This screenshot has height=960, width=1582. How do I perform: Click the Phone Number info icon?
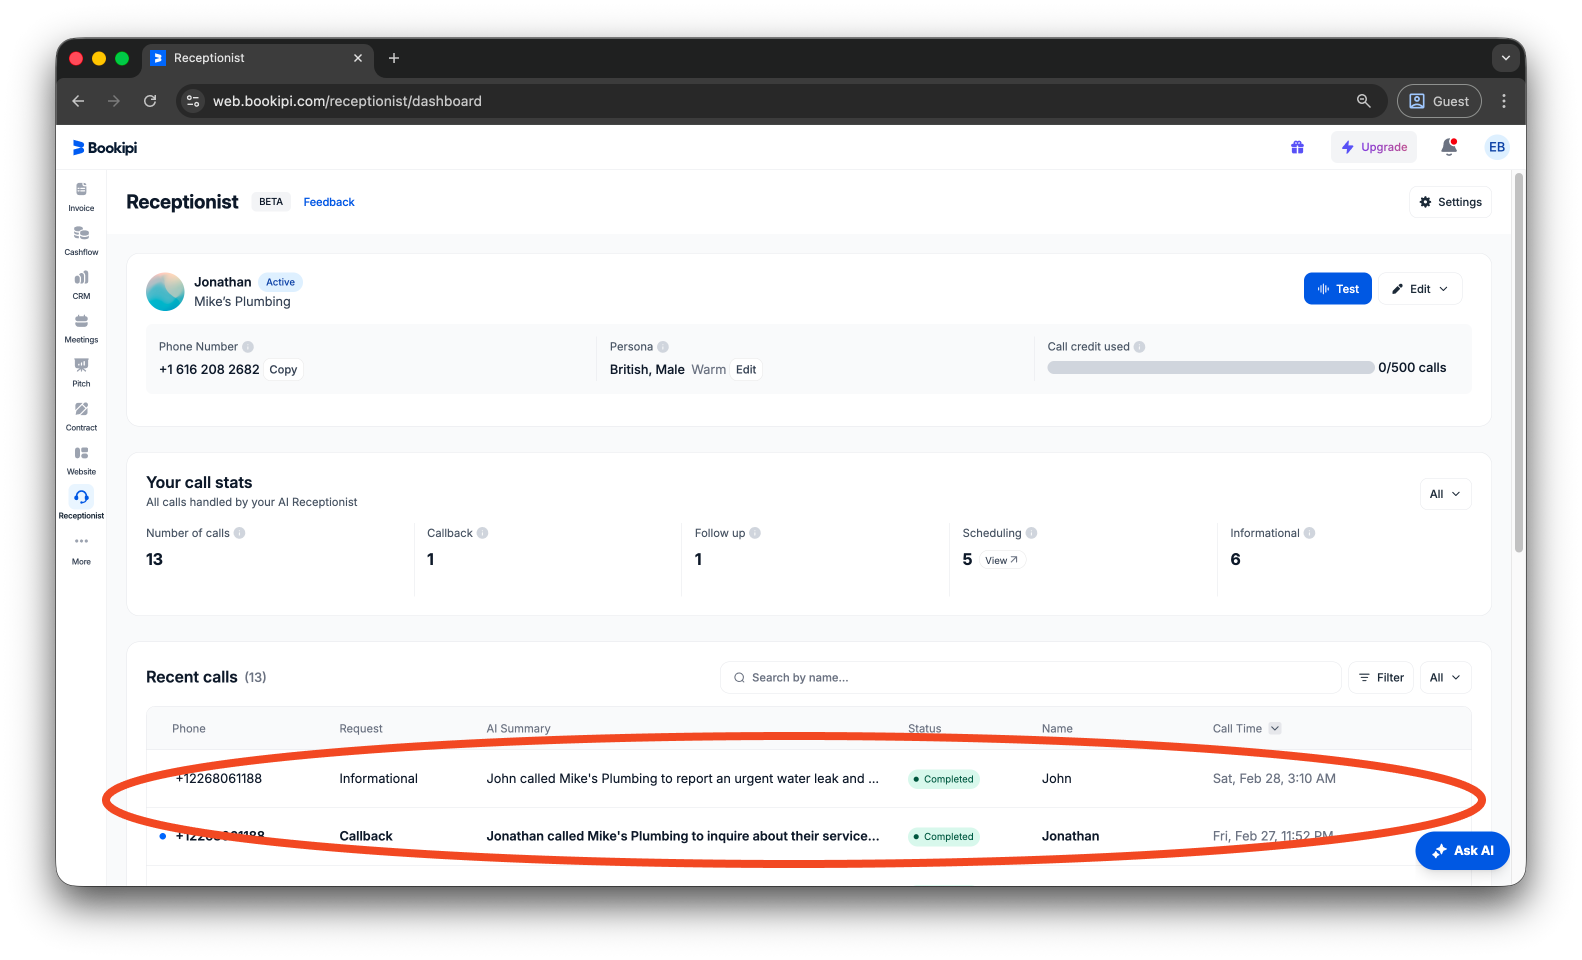click(x=248, y=347)
